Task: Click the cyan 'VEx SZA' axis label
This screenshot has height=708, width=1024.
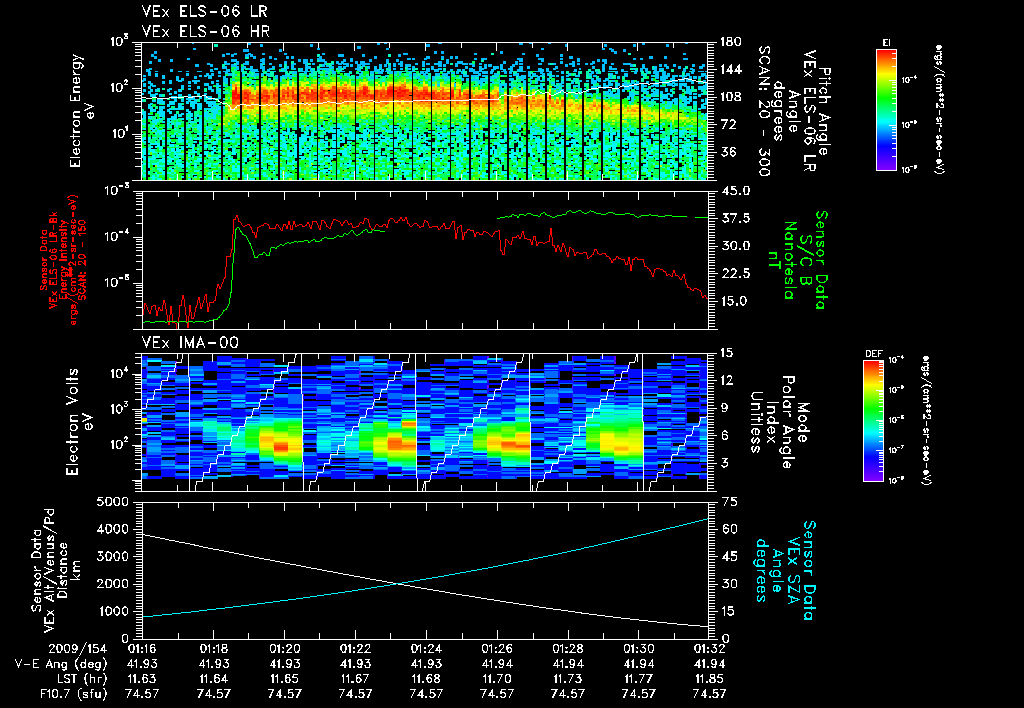Action: click(794, 570)
